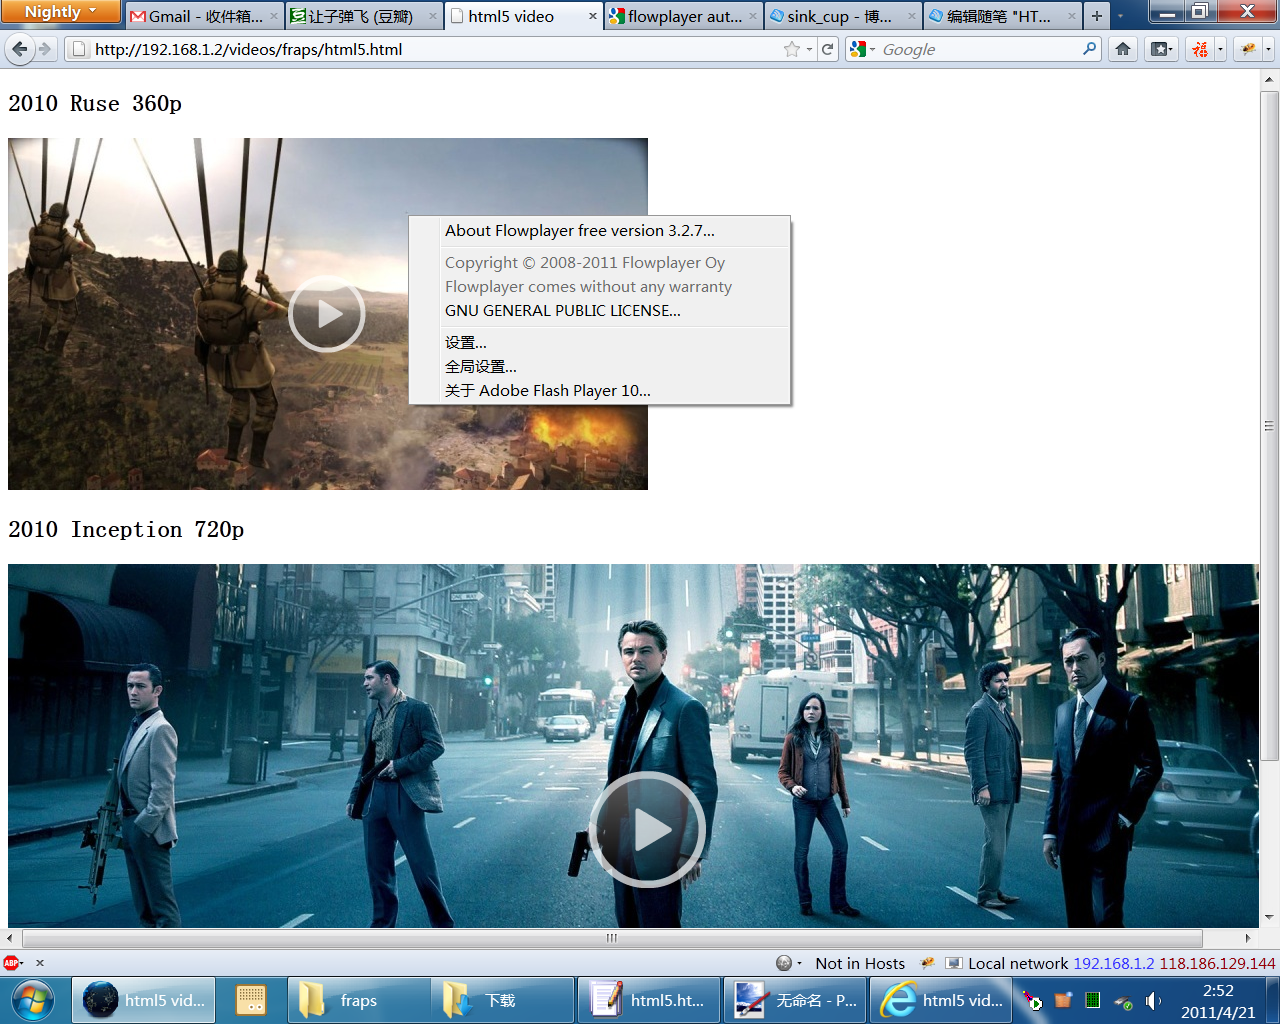Switch to the flowplayer aut... tab
This screenshot has width=1280, height=1024.
[x=684, y=16]
